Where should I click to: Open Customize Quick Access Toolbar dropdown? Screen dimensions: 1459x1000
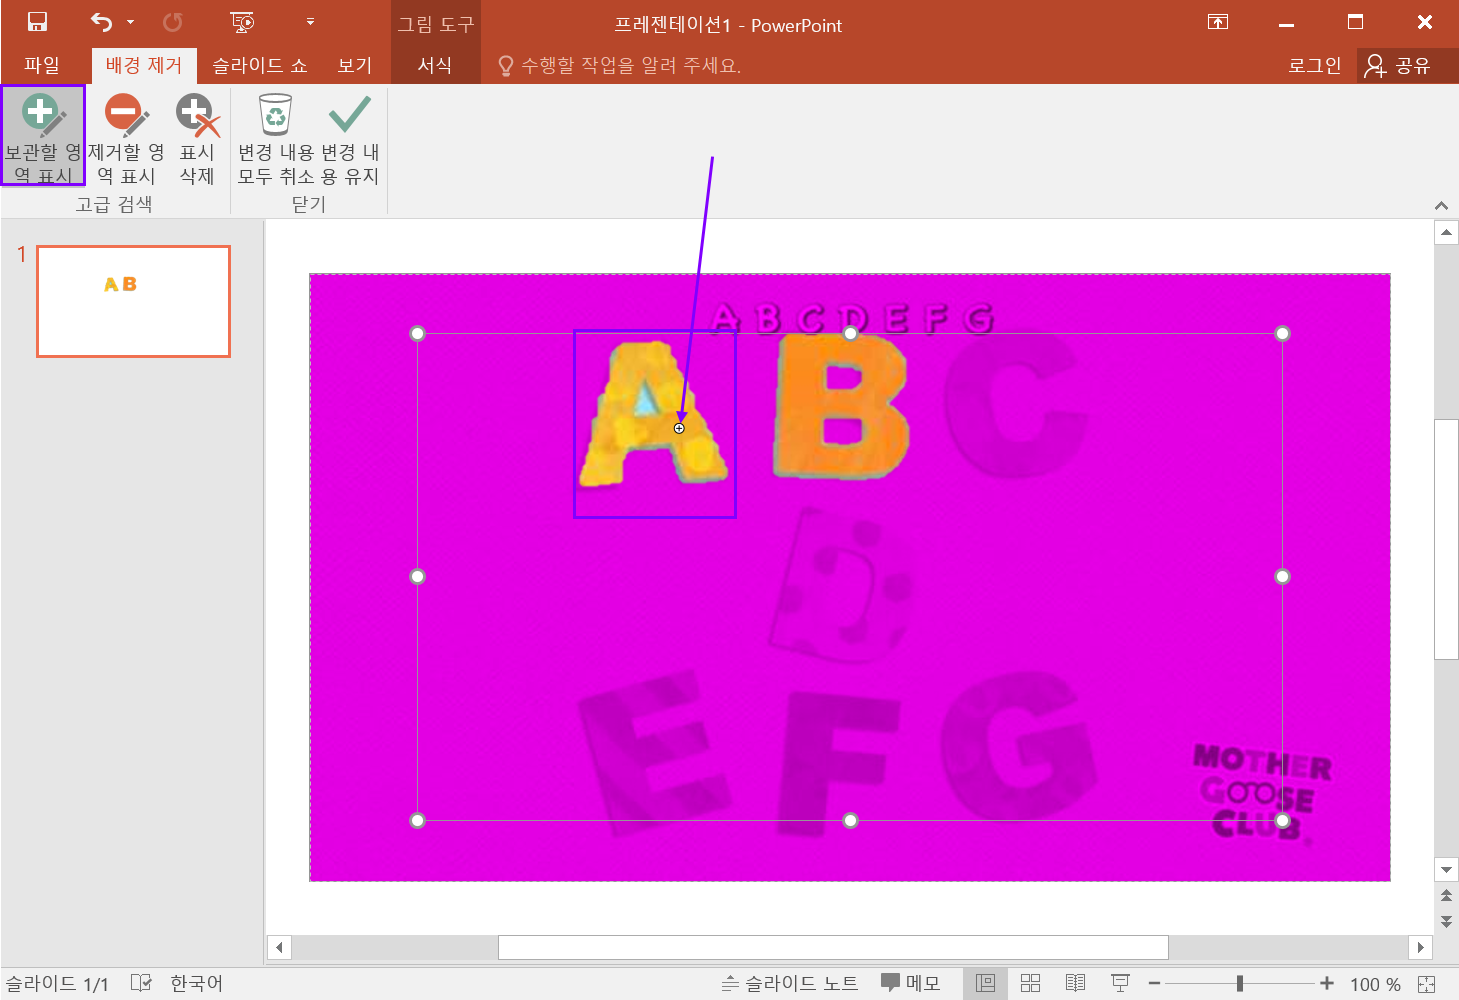pyautogui.click(x=310, y=22)
